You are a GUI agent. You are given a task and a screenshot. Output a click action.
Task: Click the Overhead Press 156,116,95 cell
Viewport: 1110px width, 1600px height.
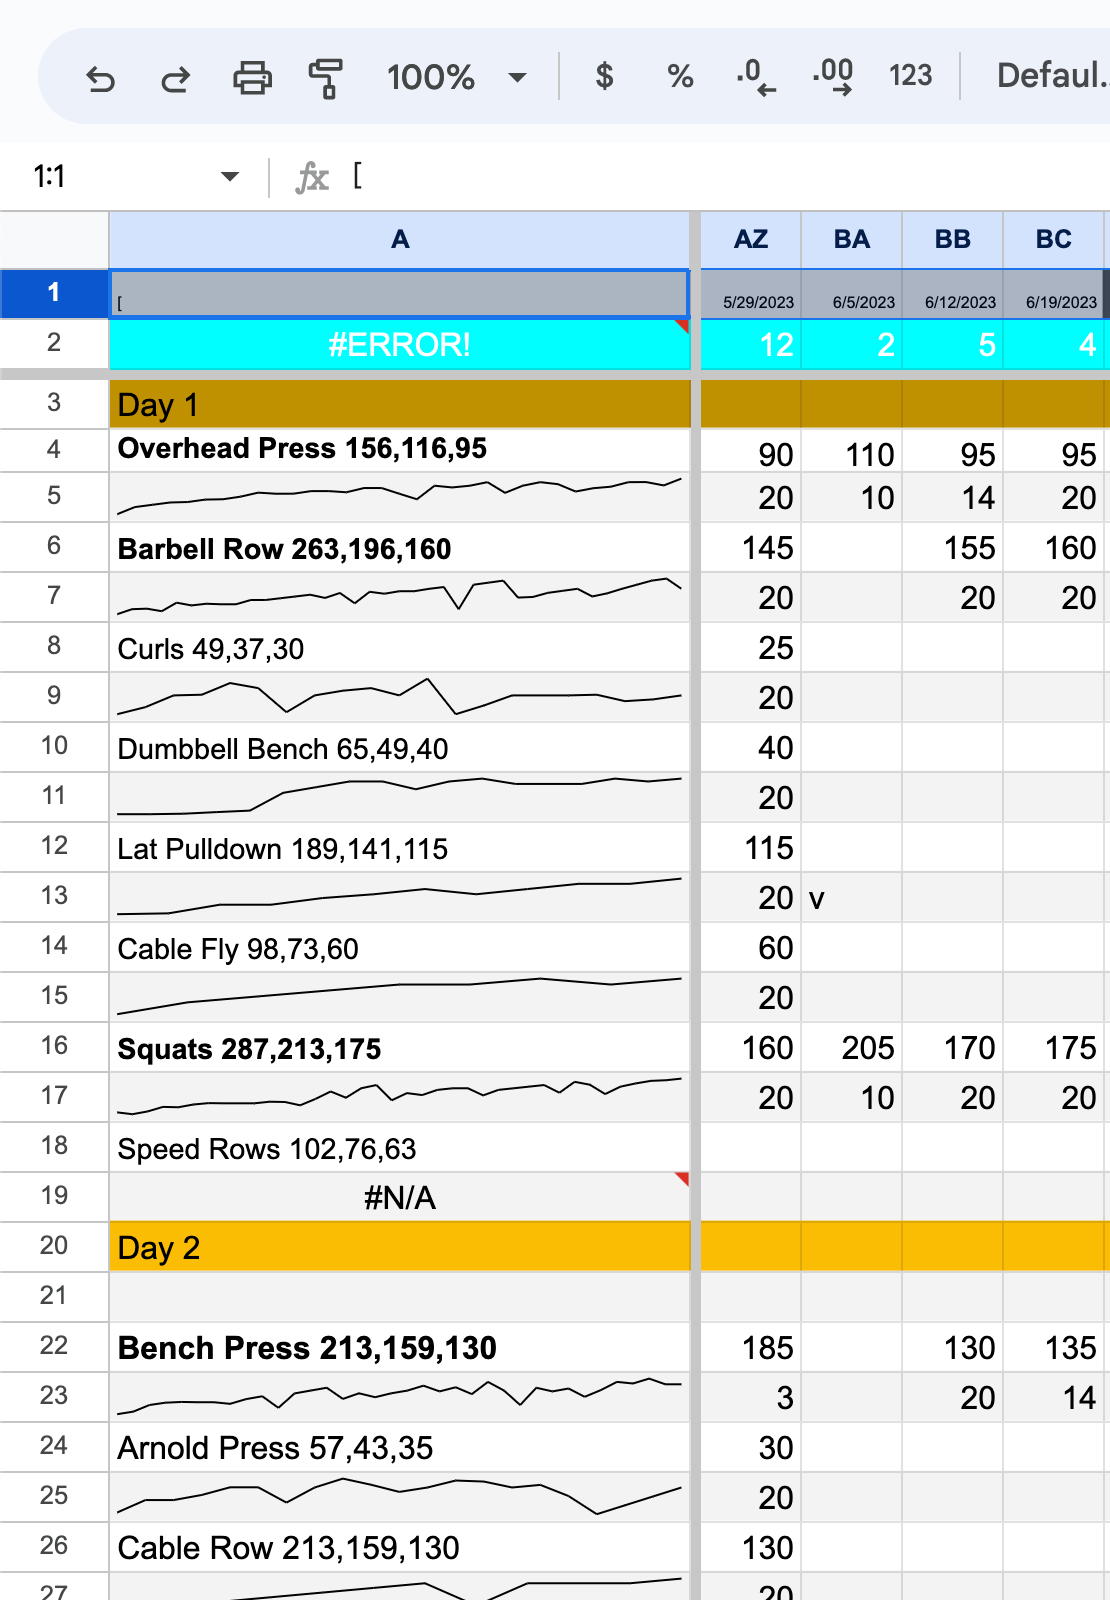[x=399, y=450]
